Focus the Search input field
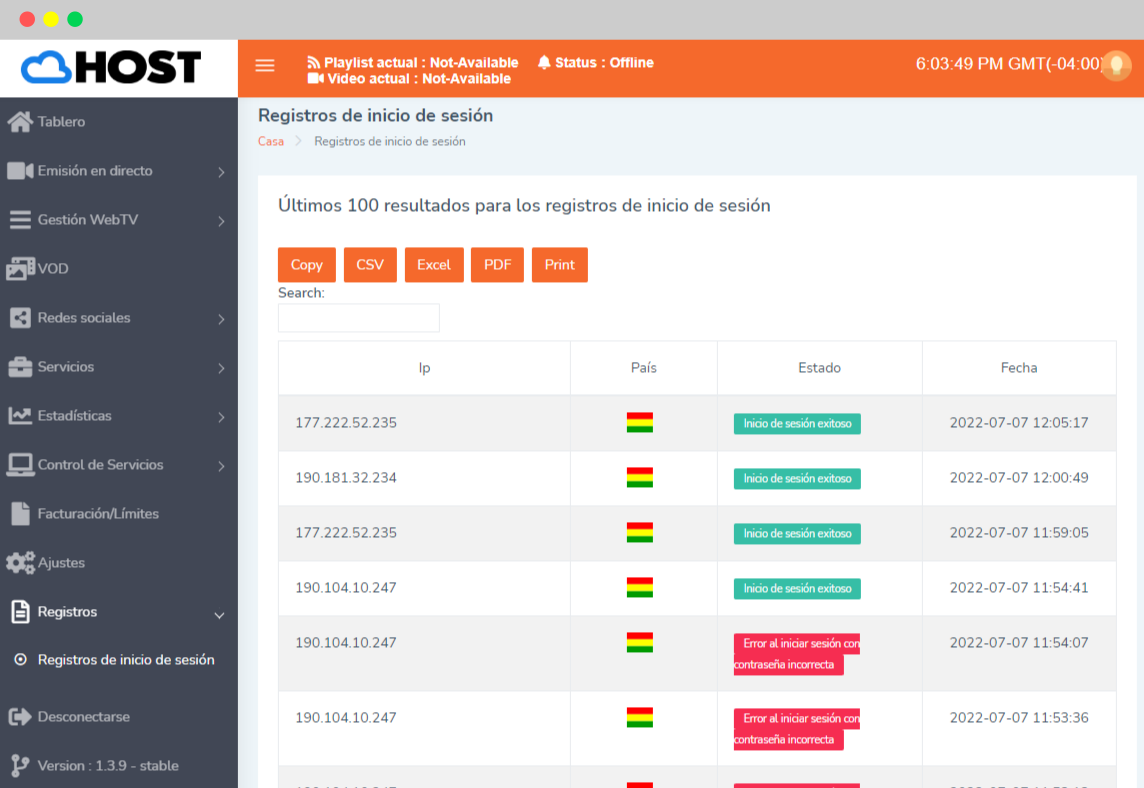This screenshot has width=1144, height=788. point(359,318)
